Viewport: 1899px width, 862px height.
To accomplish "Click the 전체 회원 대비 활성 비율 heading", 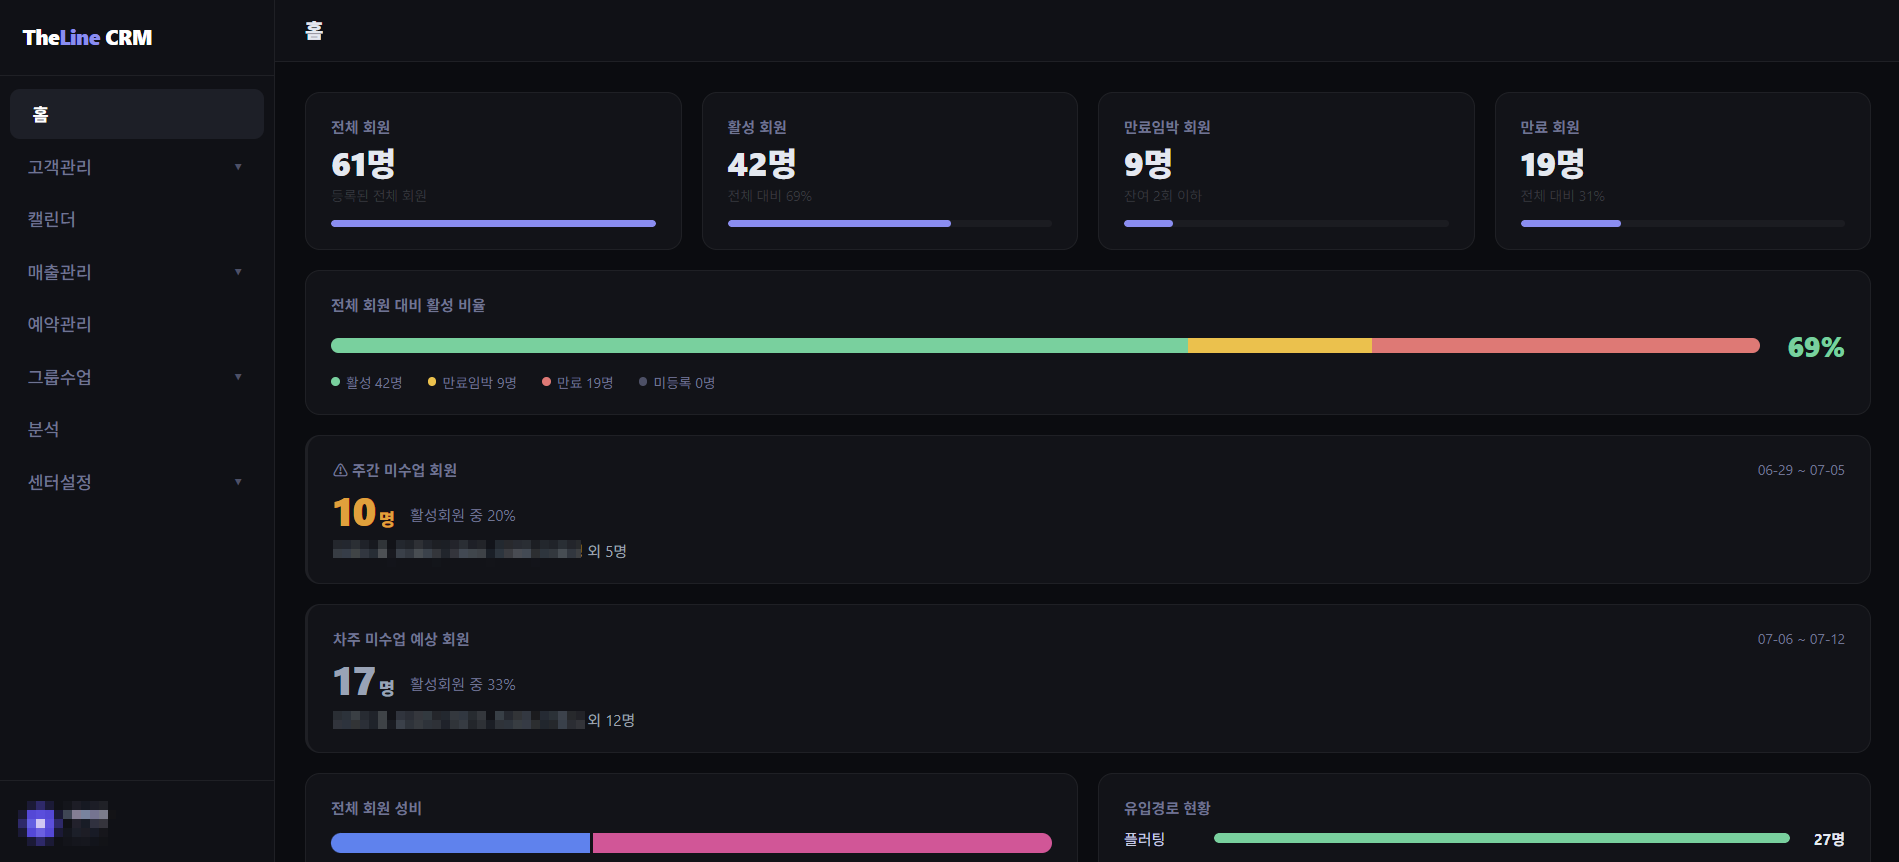I will point(408,305).
